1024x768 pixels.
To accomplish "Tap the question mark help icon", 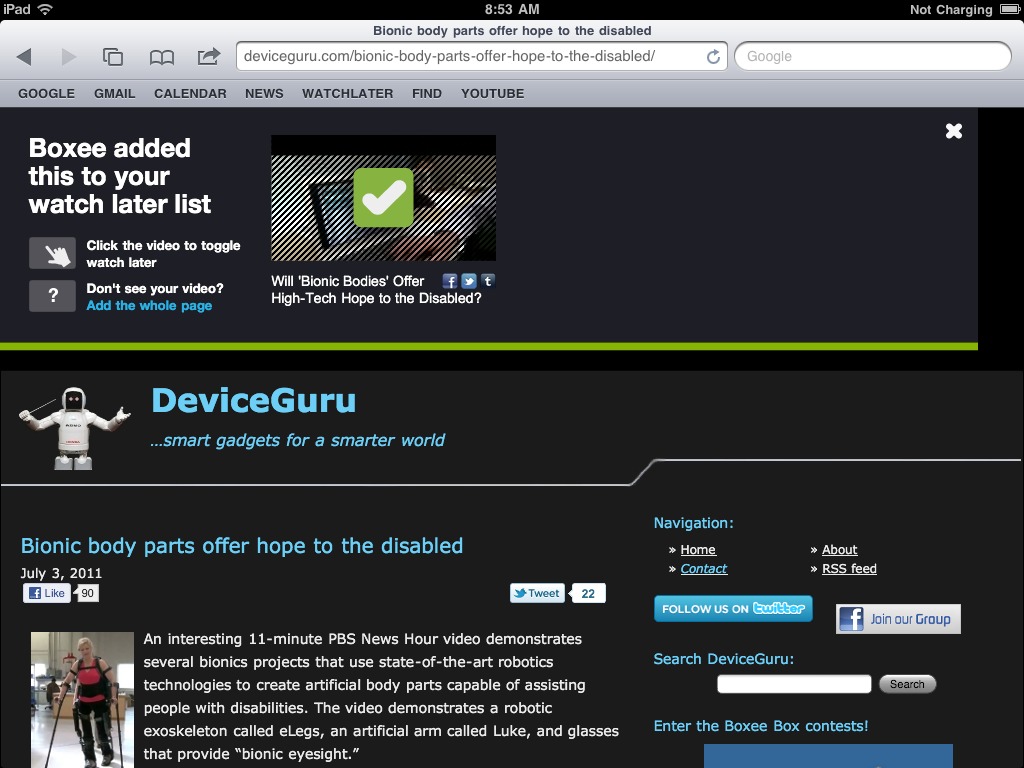I will click(x=52, y=296).
